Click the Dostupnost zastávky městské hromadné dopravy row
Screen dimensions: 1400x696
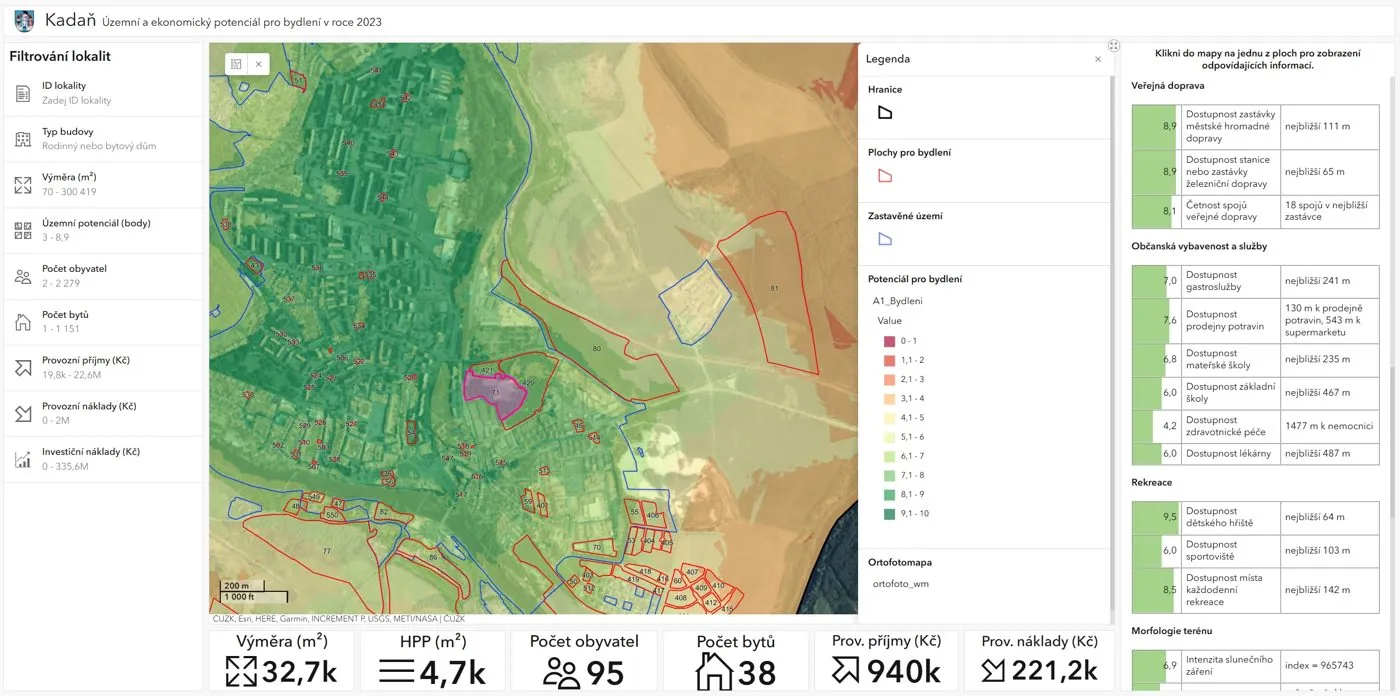[x=1256, y=127]
